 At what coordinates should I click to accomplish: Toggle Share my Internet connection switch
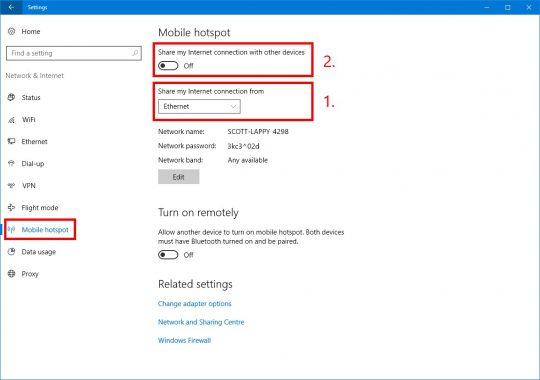click(168, 65)
